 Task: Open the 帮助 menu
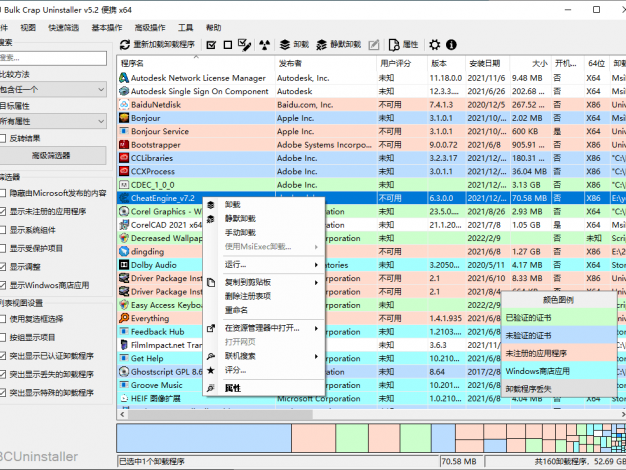pyautogui.click(x=214, y=28)
